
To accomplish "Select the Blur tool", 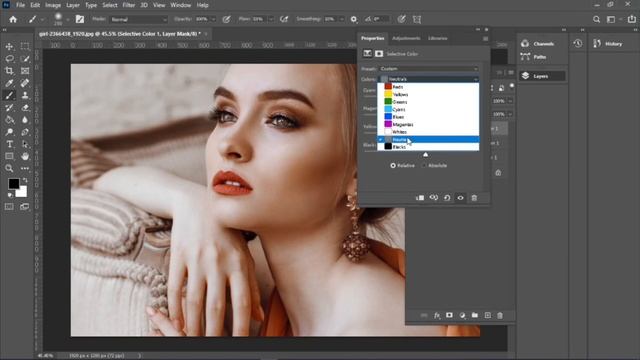I will 25,120.
